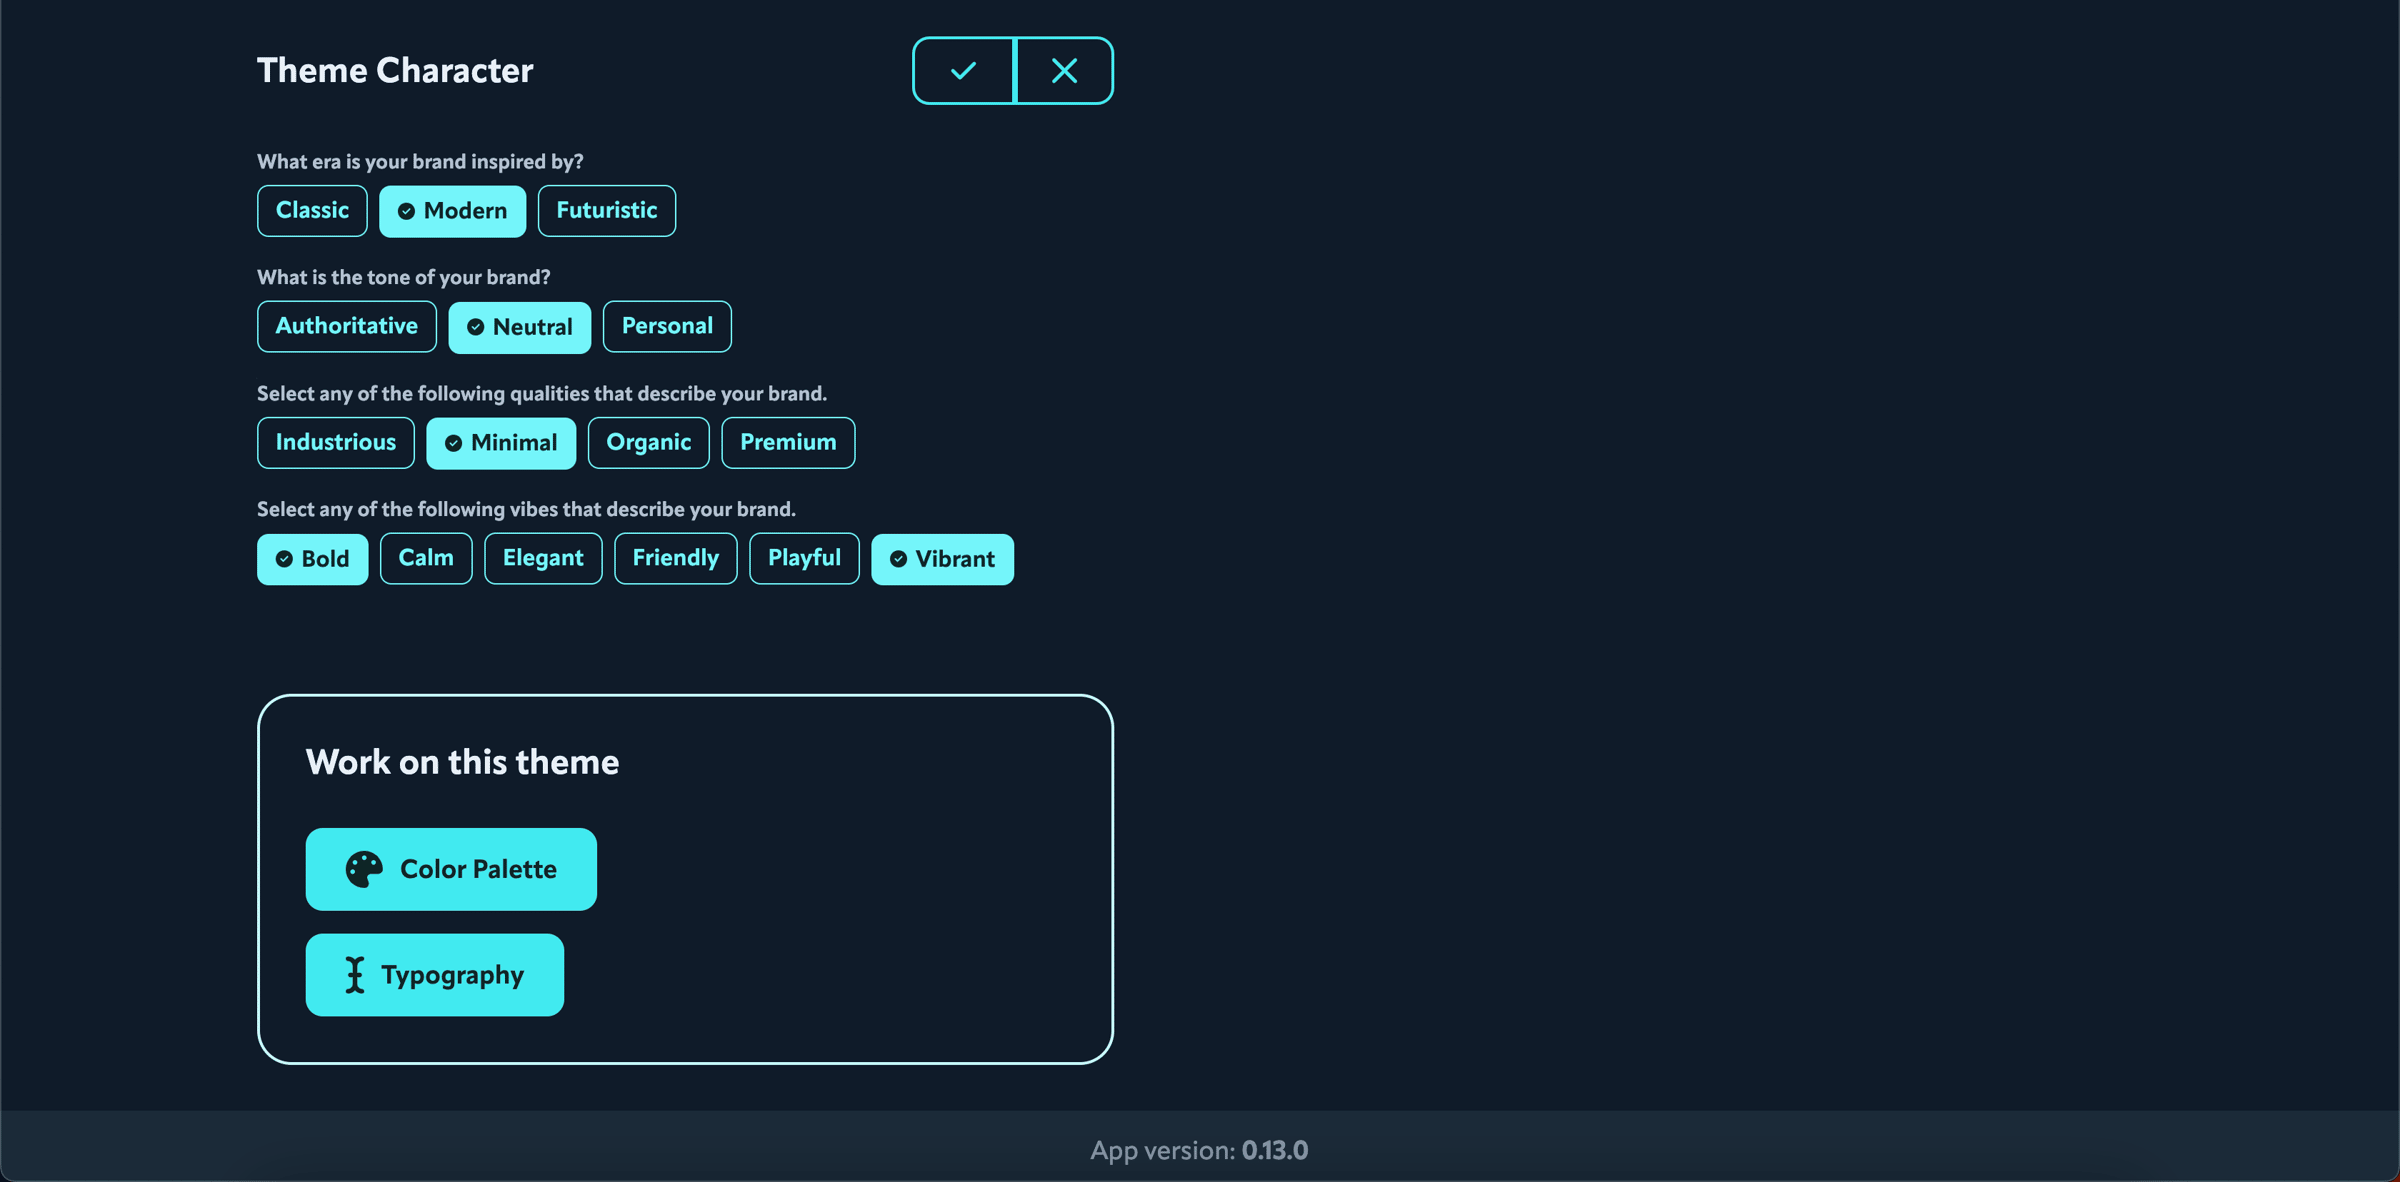Click the qualities question label
This screenshot has width=2400, height=1182.
(542, 394)
